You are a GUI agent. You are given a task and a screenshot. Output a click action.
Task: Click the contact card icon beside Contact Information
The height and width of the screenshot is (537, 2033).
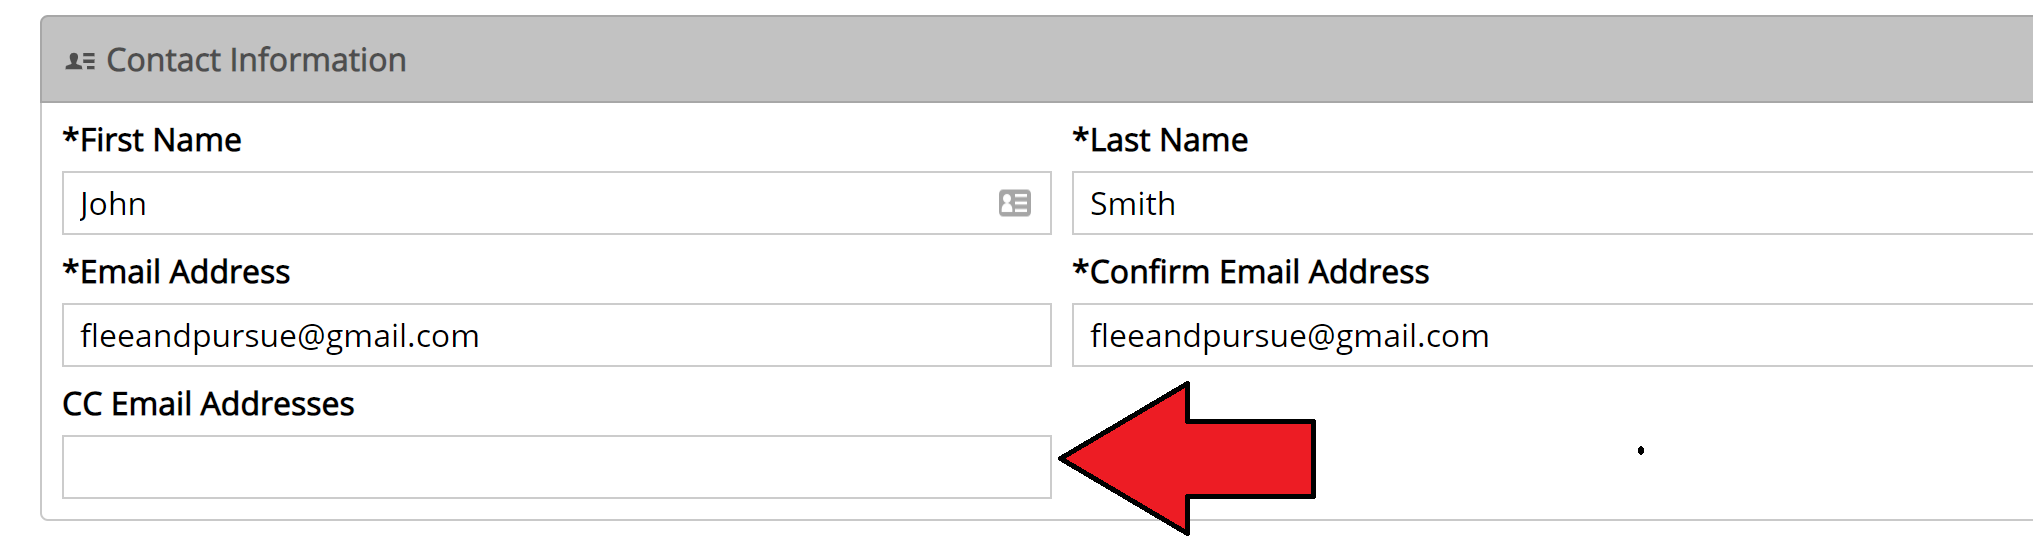[x=80, y=62]
